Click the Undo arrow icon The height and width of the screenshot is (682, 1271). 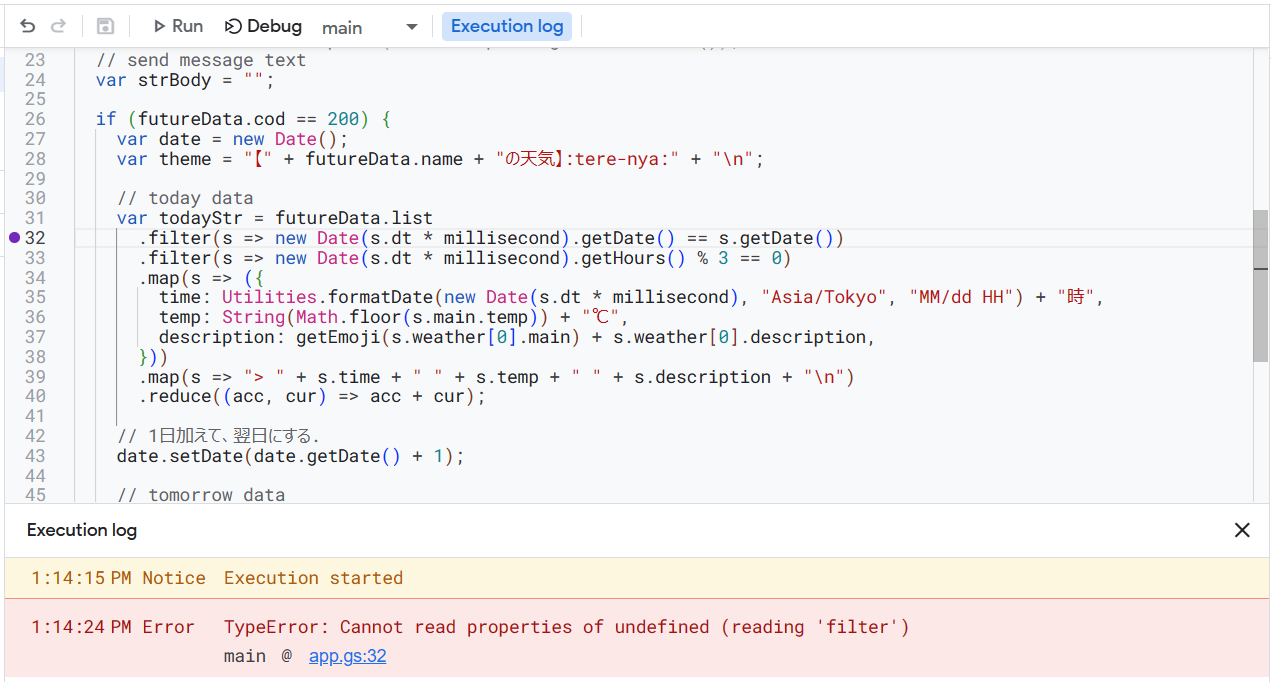click(27, 27)
